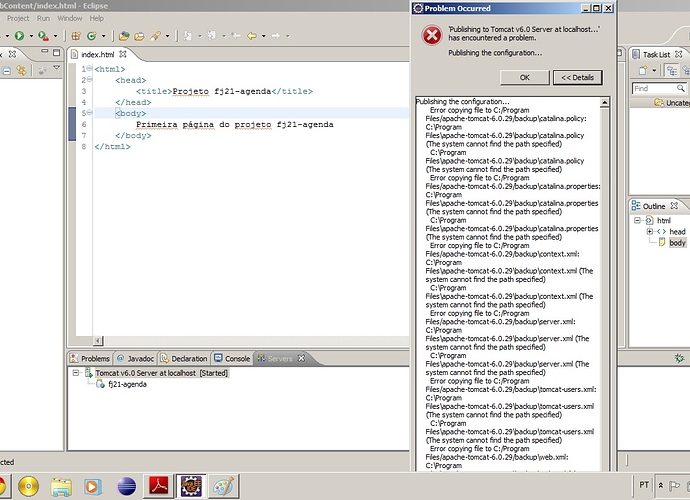Click the Run Last Tool external tools icon
Viewport: 690px width, 500px height.
coord(43,36)
